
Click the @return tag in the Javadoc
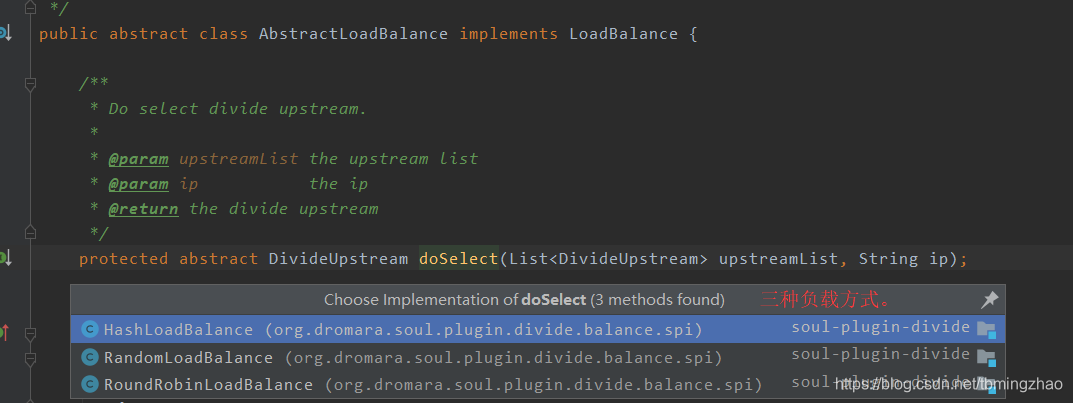click(143, 209)
